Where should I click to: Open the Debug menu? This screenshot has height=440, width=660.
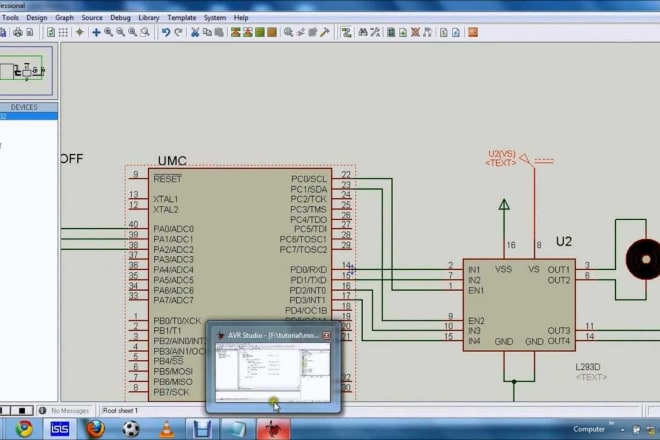coord(120,18)
